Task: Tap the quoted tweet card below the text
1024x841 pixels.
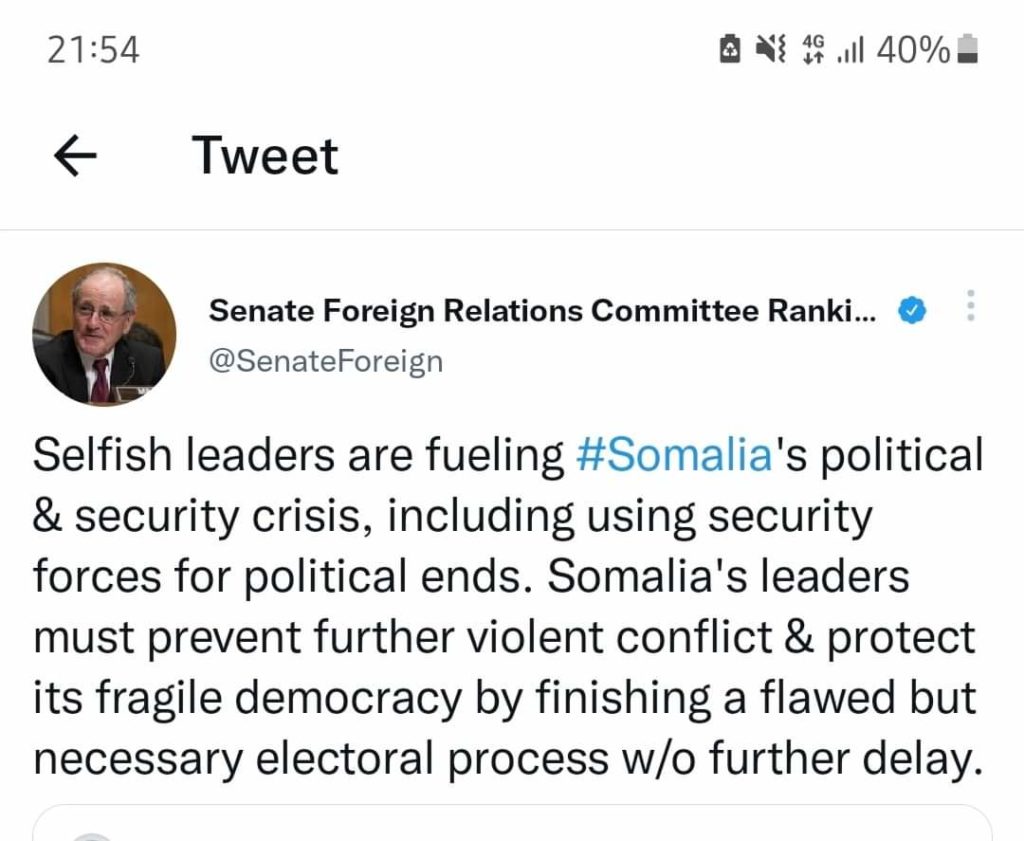Action: coord(512,824)
